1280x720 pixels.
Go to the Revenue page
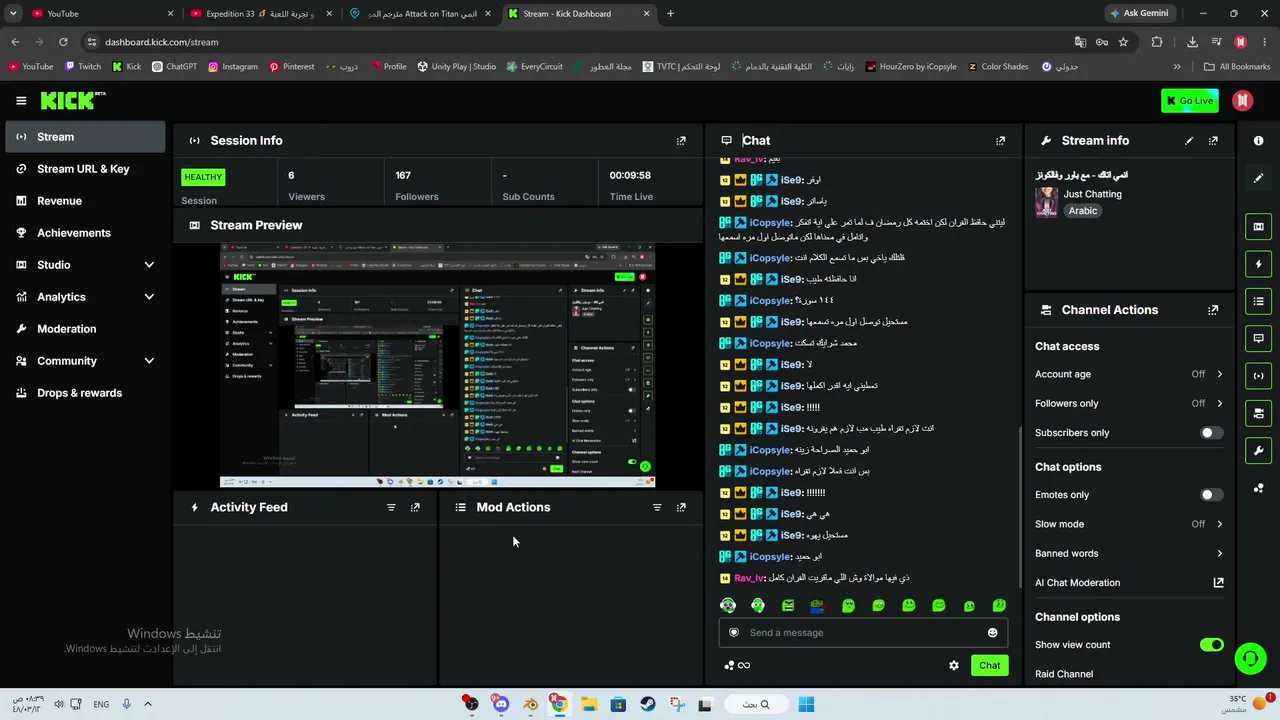85,201
